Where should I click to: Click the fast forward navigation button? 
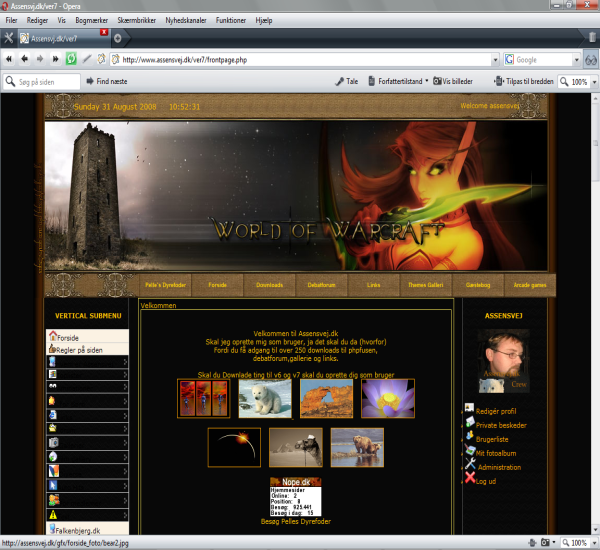[x=55, y=59]
